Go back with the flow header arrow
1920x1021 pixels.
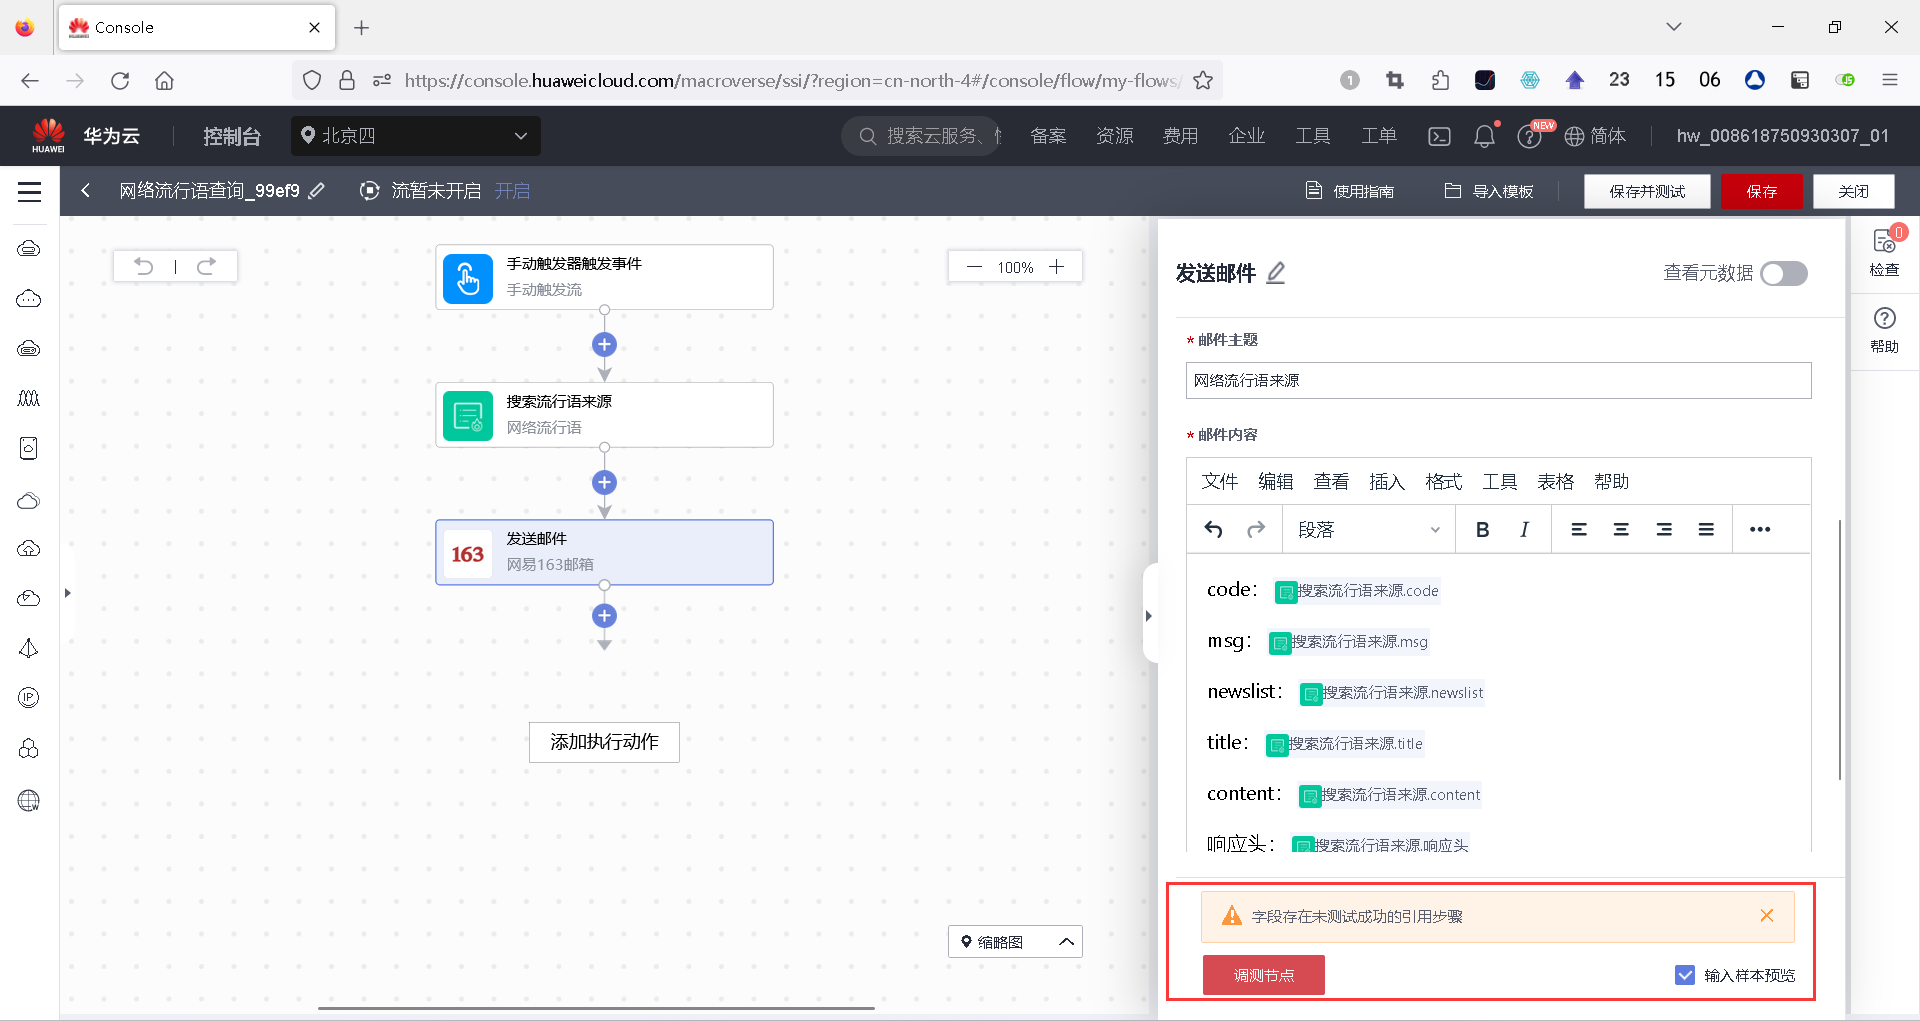point(86,191)
